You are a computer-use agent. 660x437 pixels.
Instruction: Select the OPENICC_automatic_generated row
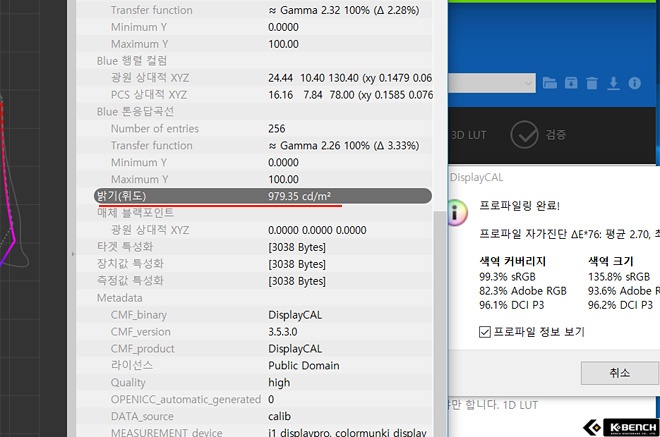pos(254,399)
